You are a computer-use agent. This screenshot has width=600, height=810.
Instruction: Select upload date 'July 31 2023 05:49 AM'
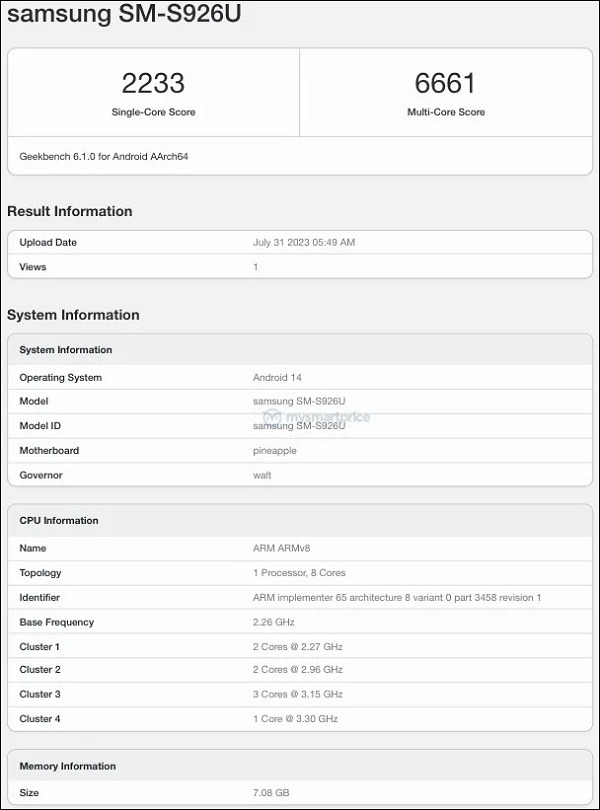point(304,242)
